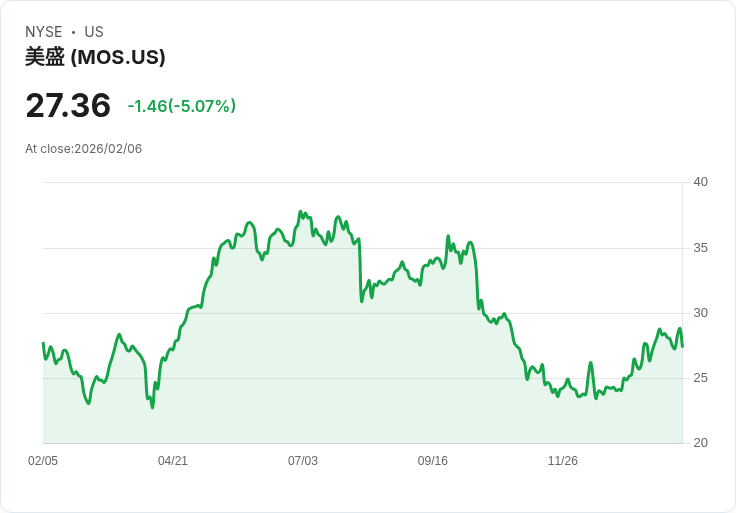Click the starting point of price line
Viewport: 736px width, 513px height.
click(x=43, y=343)
